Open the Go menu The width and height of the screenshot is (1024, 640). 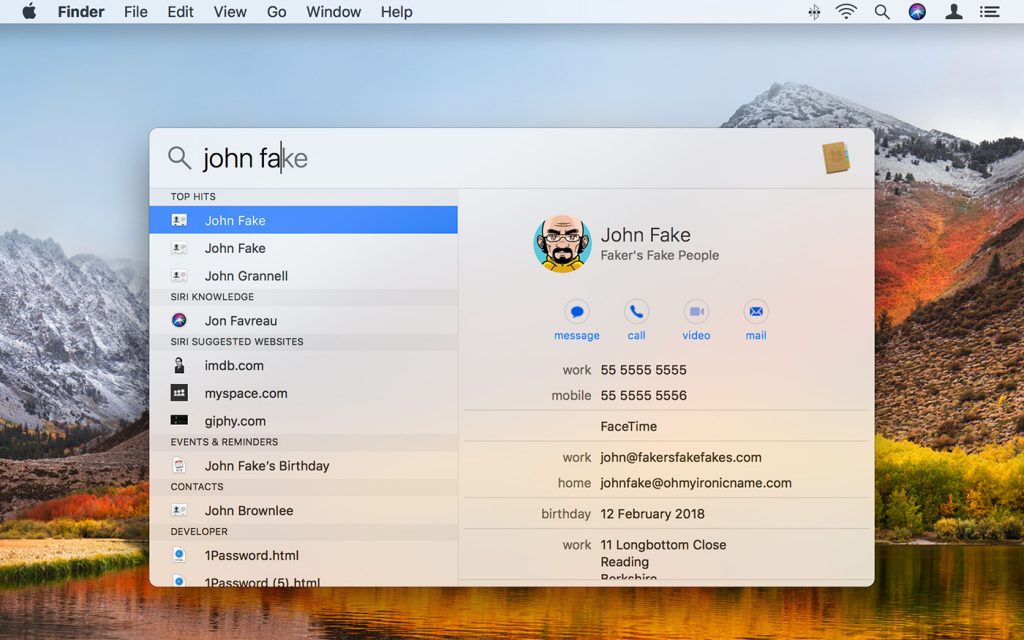[x=277, y=12]
